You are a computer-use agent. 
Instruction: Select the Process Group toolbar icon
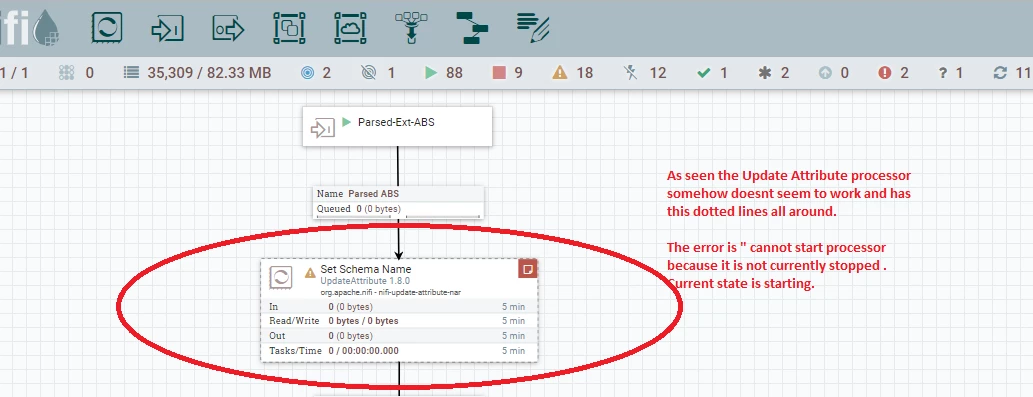coord(289,28)
